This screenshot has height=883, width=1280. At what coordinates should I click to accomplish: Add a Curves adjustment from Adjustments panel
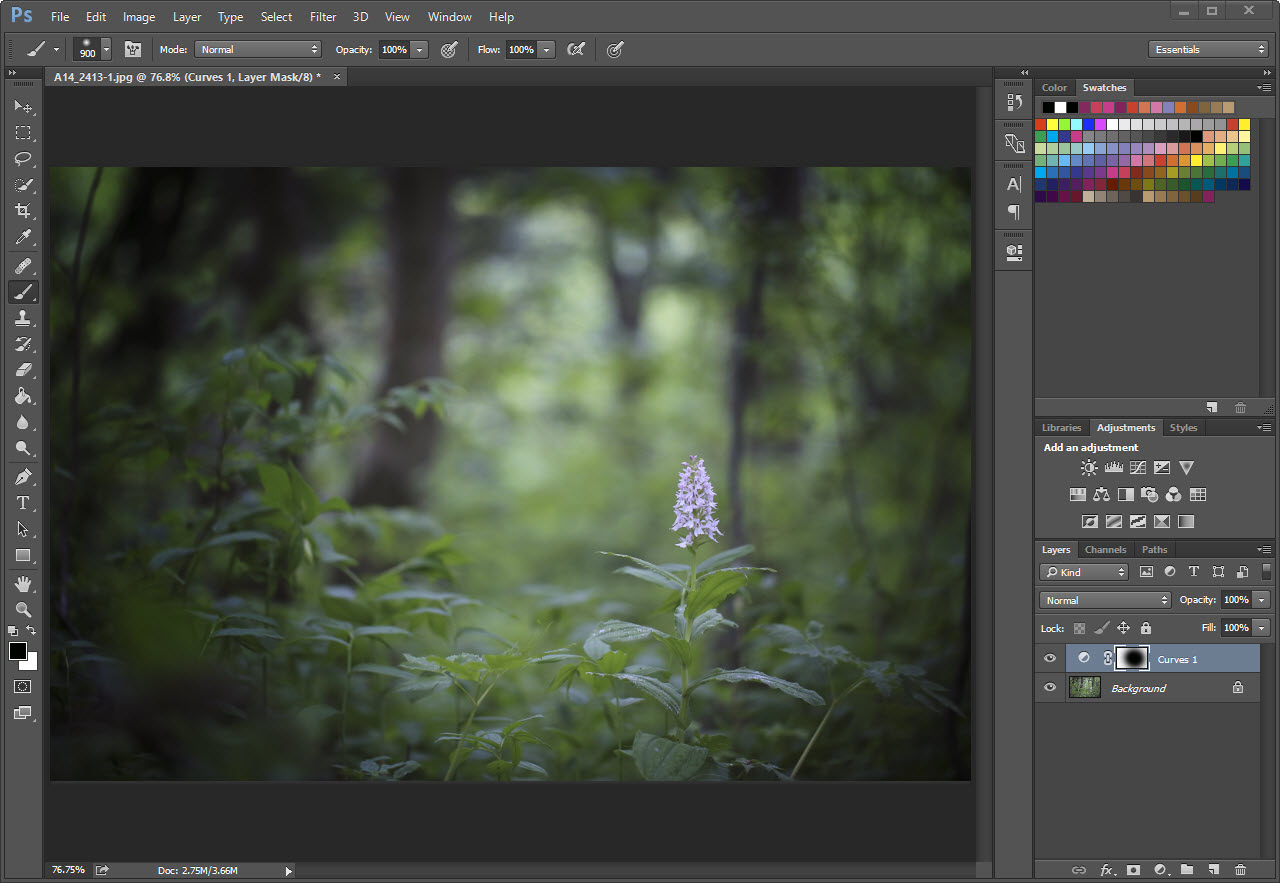(1137, 468)
